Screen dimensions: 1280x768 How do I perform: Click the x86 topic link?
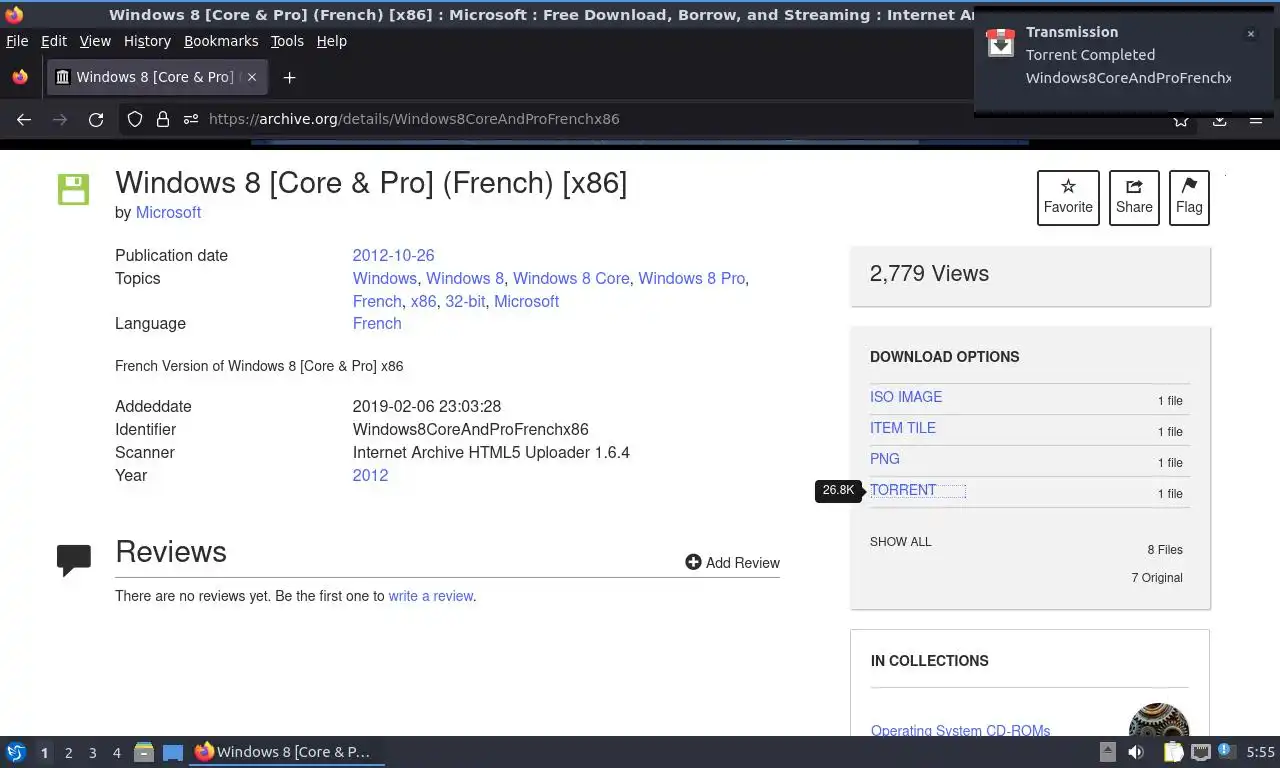(x=423, y=301)
